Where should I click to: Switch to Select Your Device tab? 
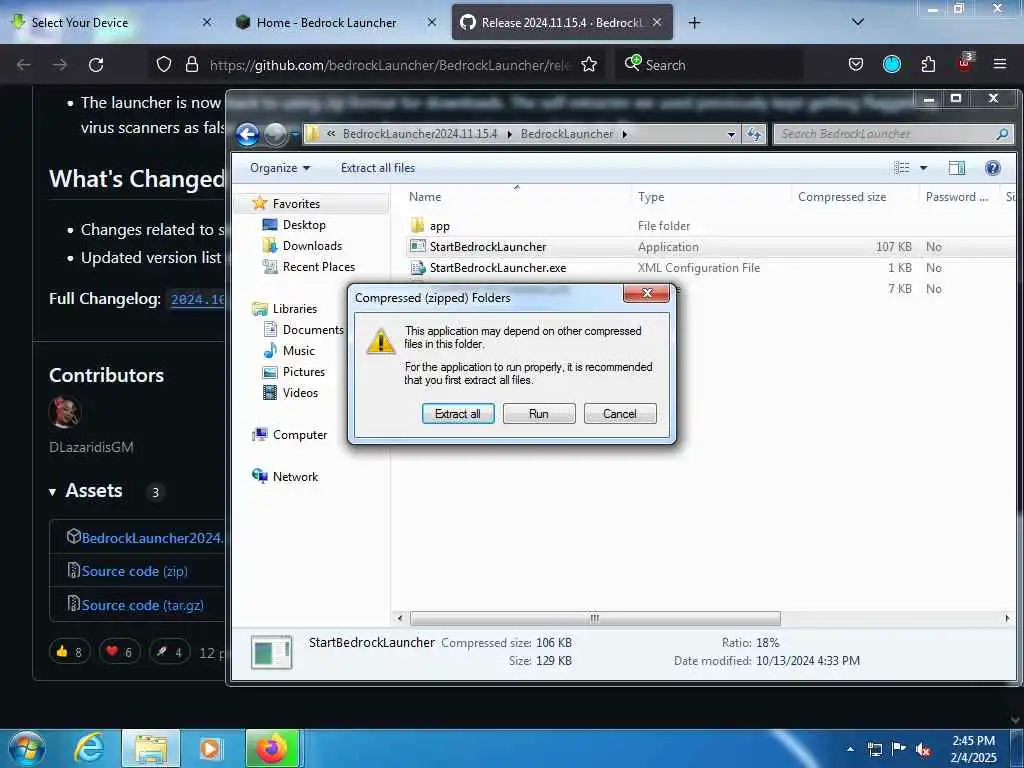coord(111,22)
